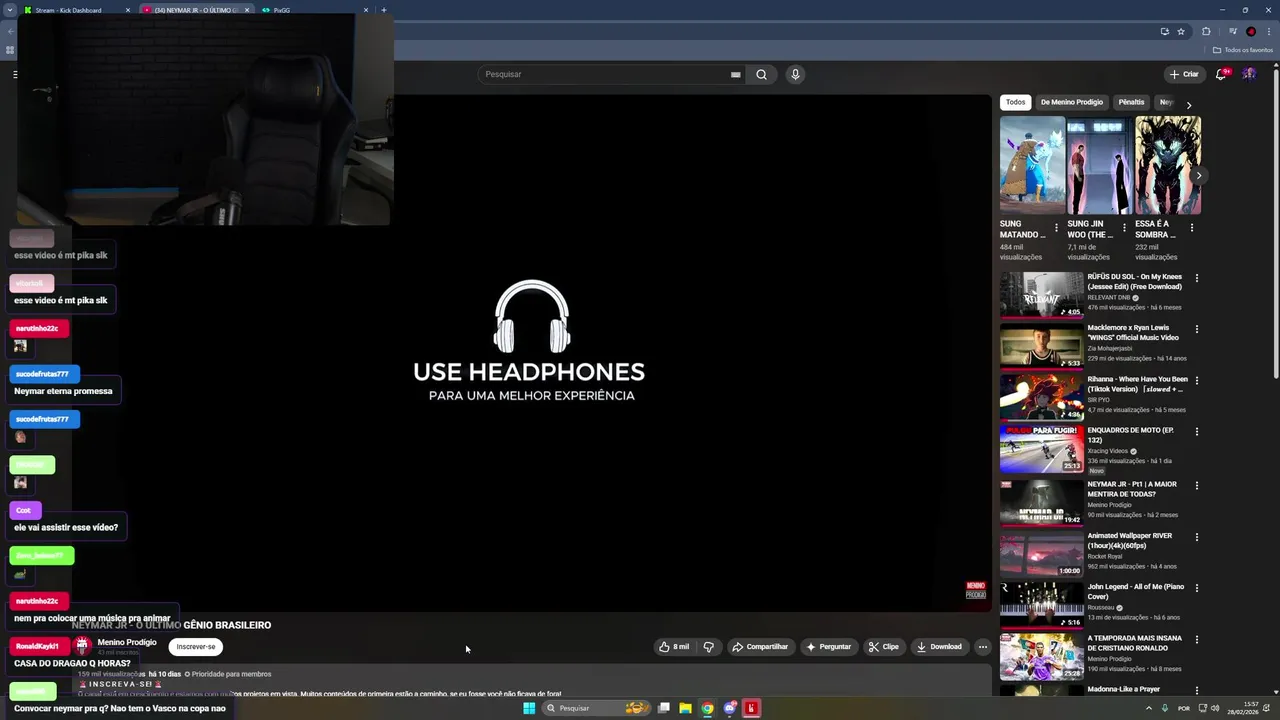Like the video with thumbs-up button

pyautogui.click(x=674, y=647)
